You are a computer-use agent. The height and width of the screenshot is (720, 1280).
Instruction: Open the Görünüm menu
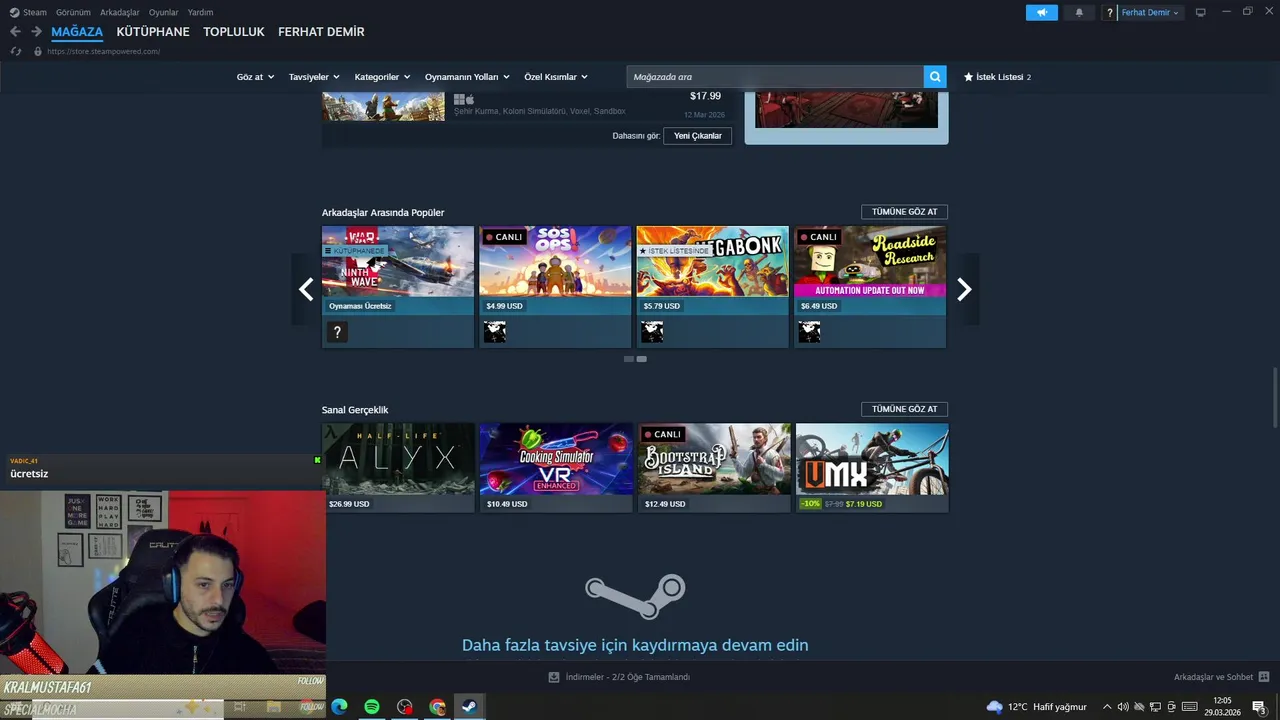click(73, 12)
